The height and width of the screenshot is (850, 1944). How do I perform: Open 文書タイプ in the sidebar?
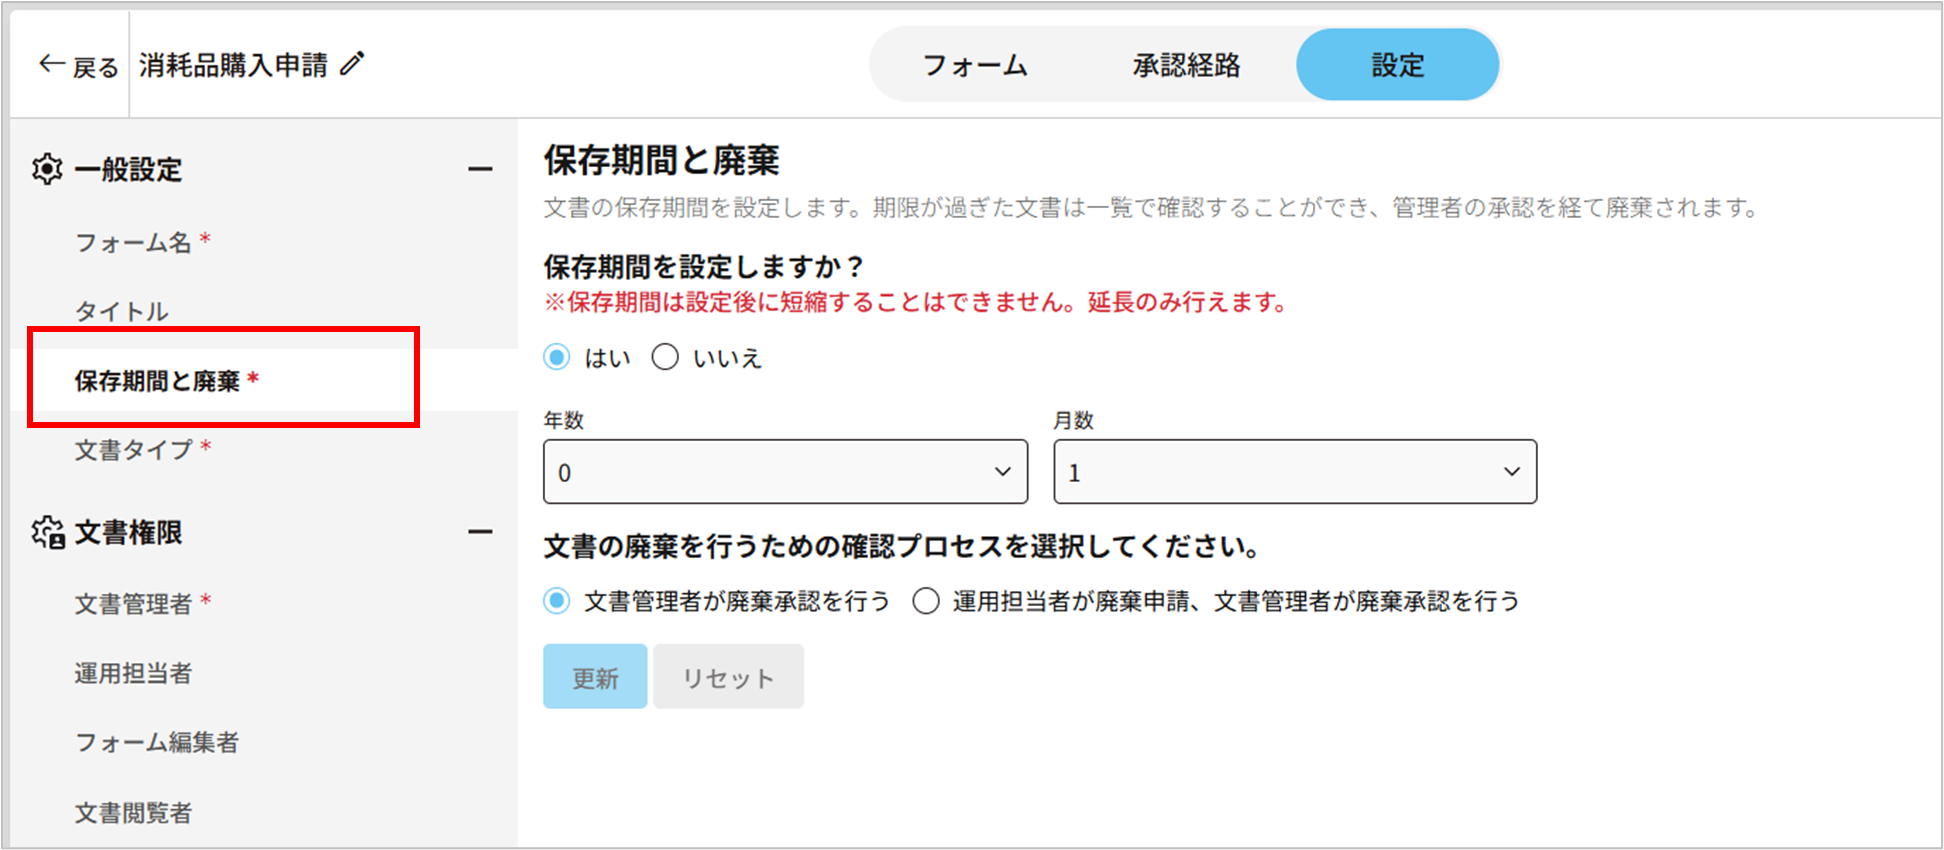pyautogui.click(x=134, y=450)
